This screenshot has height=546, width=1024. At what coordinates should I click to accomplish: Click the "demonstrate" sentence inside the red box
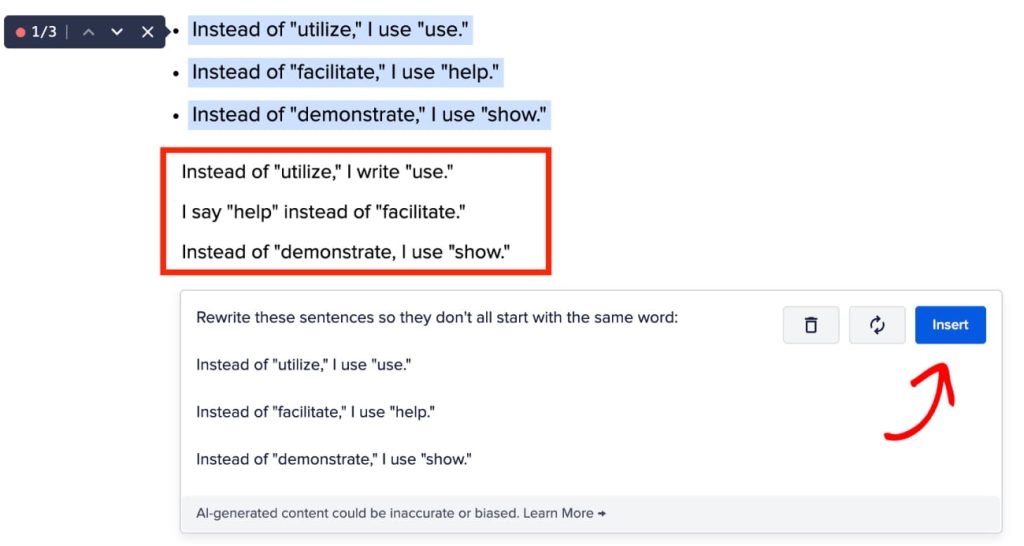click(x=345, y=252)
